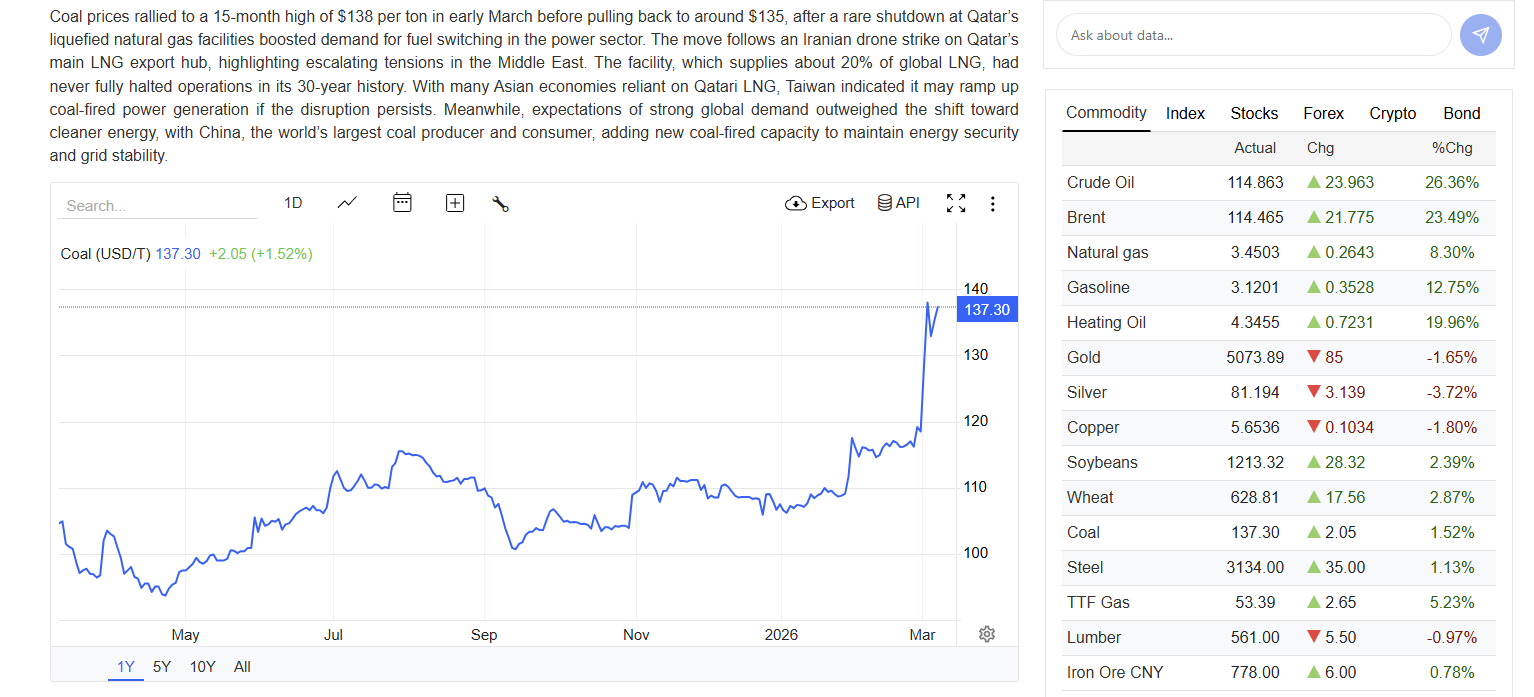Enter fullscreen chart mode
The width and height of the screenshot is (1534, 697).
[956, 203]
